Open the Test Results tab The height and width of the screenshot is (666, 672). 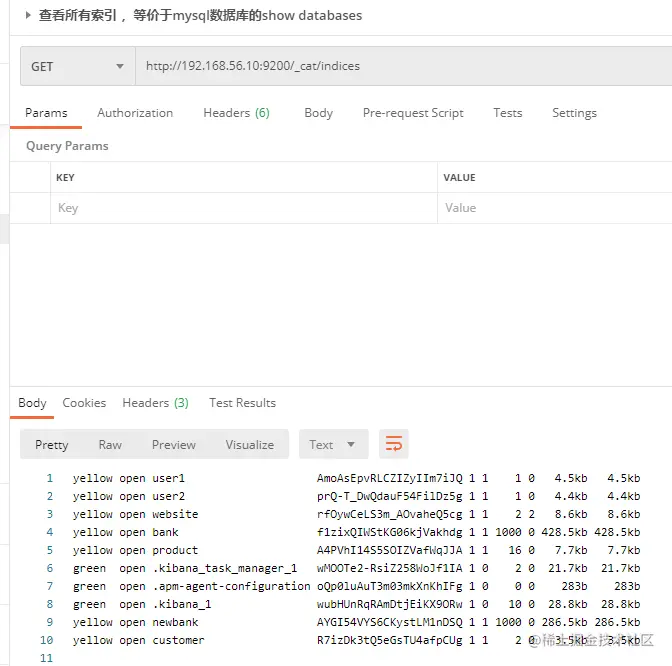pyautogui.click(x=242, y=403)
